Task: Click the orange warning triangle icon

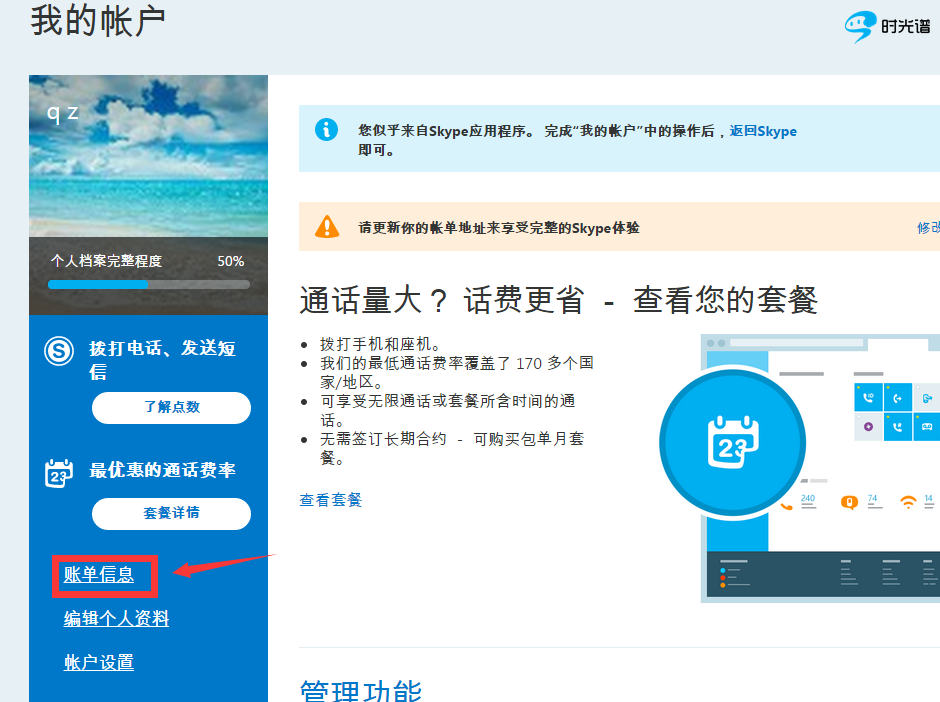Action: [327, 227]
